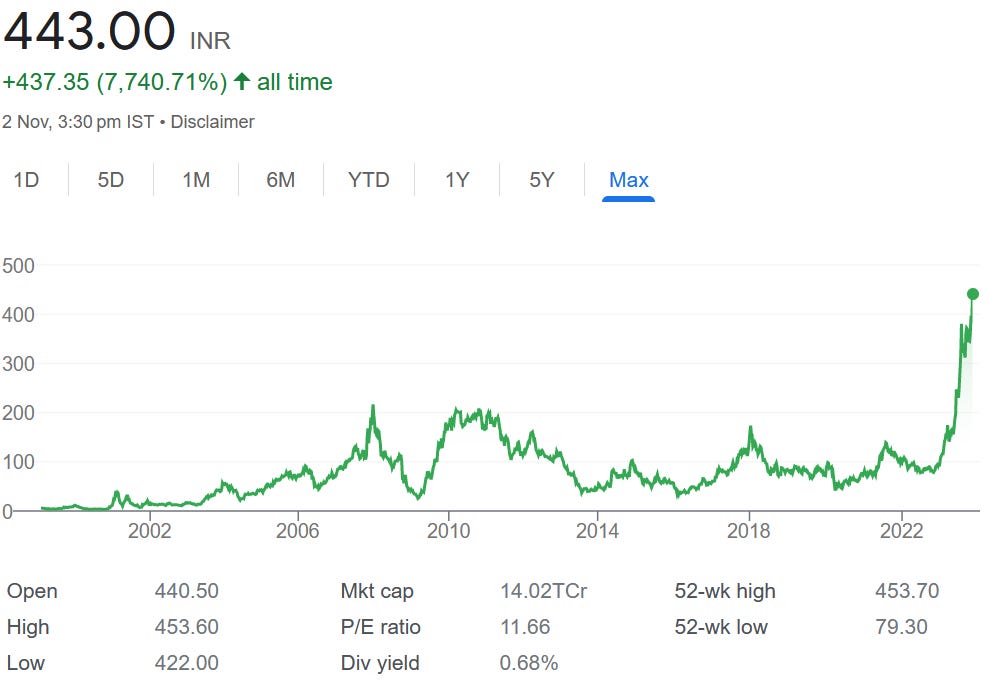The width and height of the screenshot is (990, 681).
Task: Open the 5Y range tab
Action: pos(542,180)
